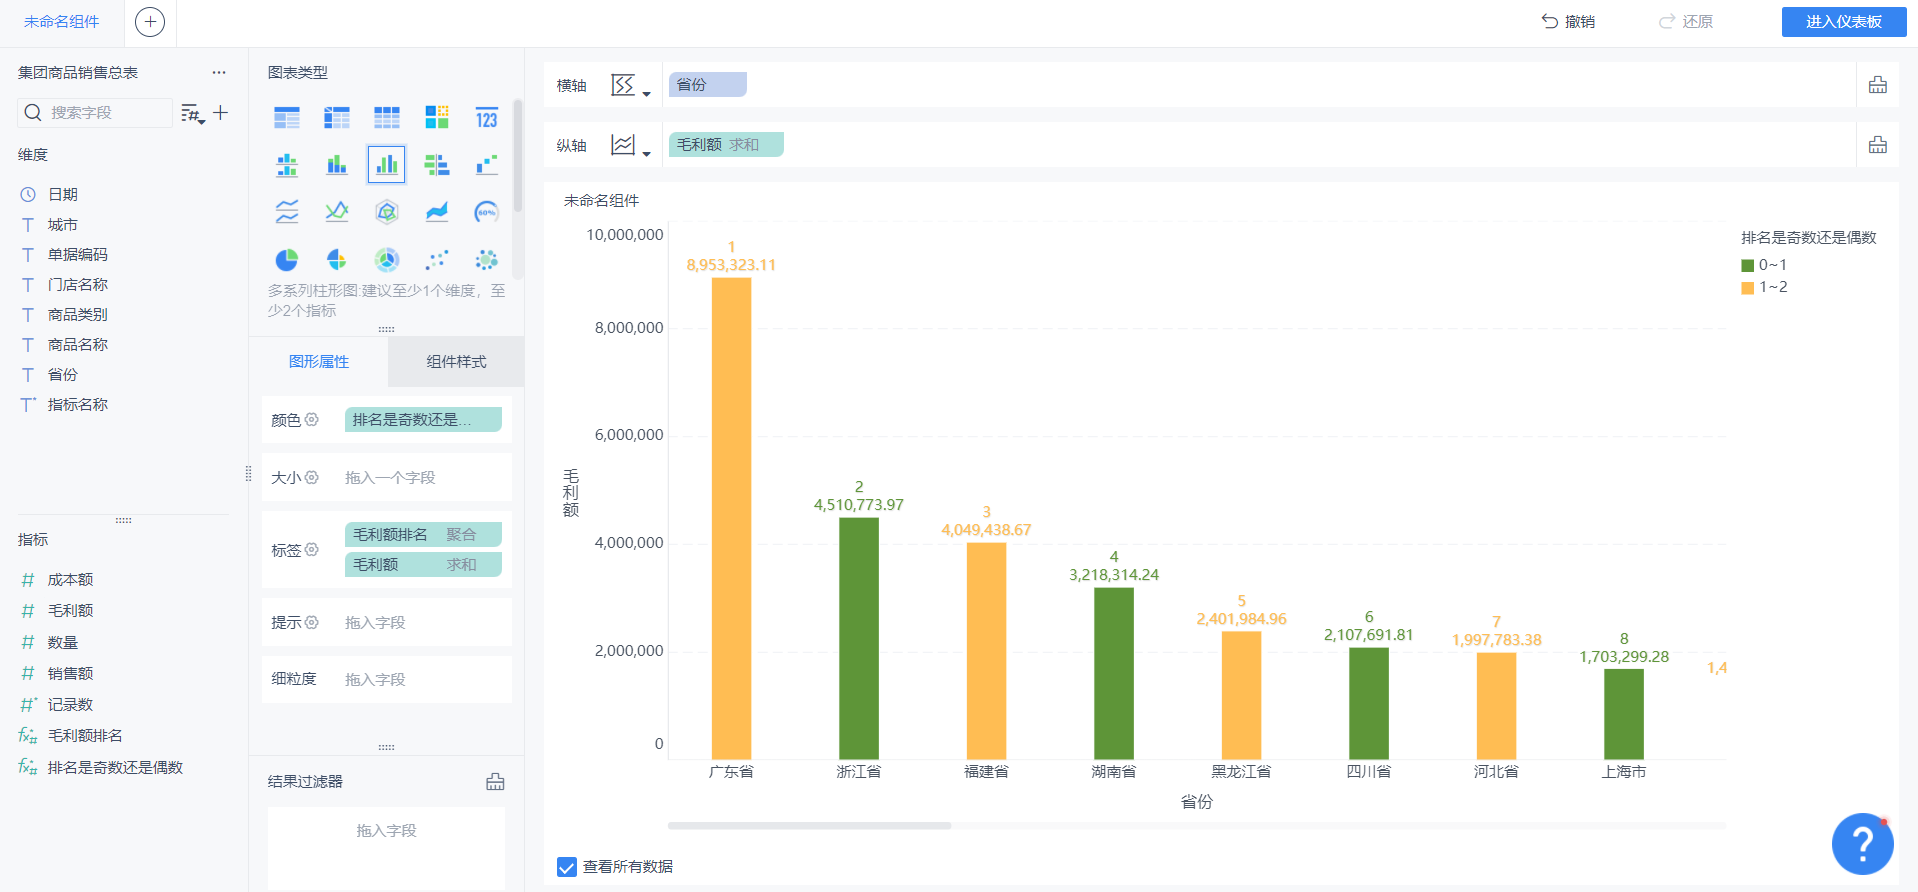Click the 还原 redo button
This screenshot has height=892, width=1918.
1686,22
